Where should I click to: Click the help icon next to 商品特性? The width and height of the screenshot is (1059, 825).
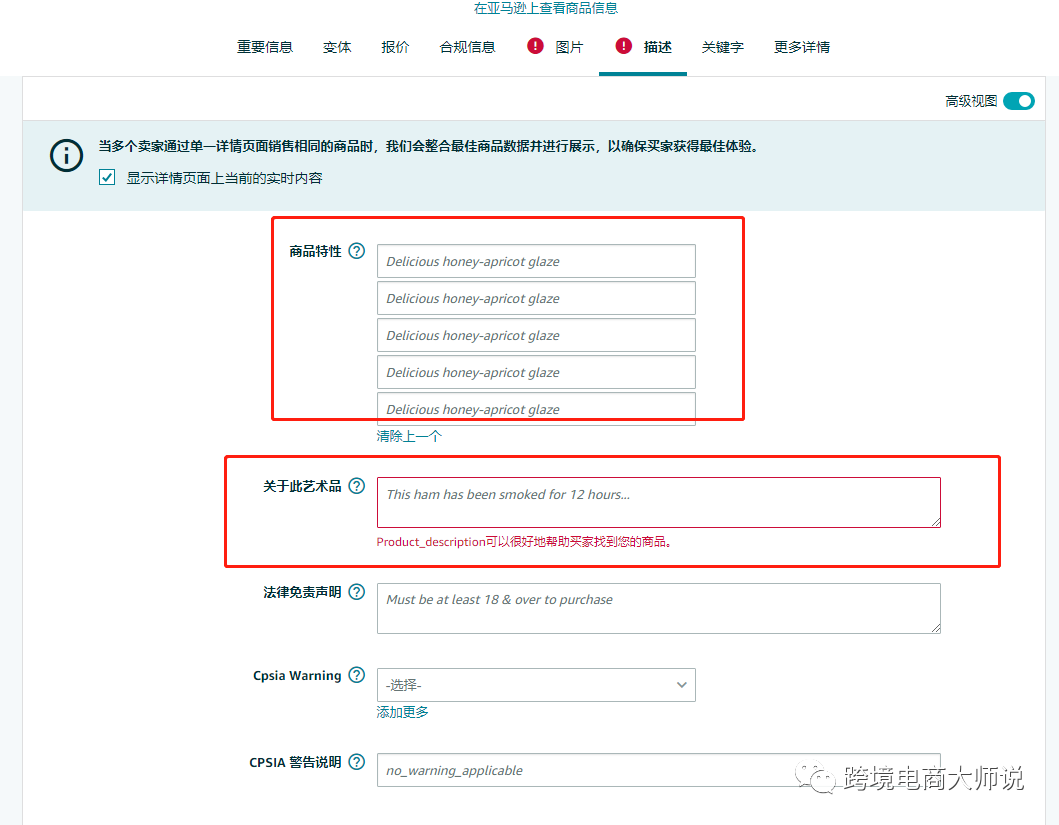point(358,251)
